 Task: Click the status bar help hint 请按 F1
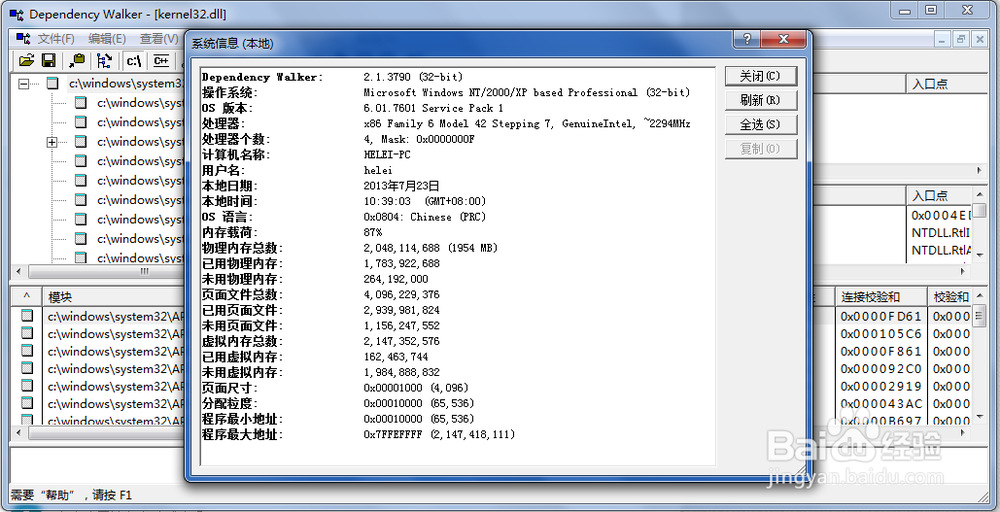click(x=112, y=494)
